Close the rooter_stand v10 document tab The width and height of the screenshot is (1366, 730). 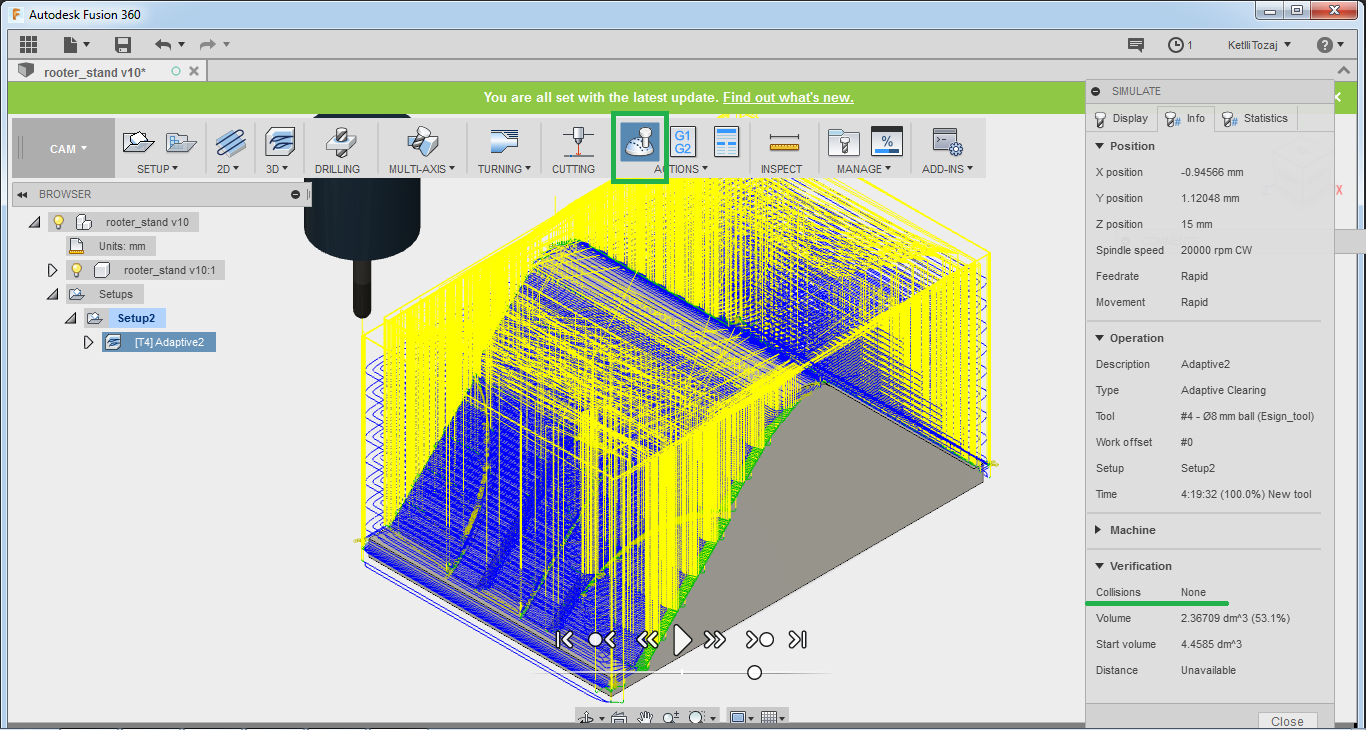pos(194,71)
